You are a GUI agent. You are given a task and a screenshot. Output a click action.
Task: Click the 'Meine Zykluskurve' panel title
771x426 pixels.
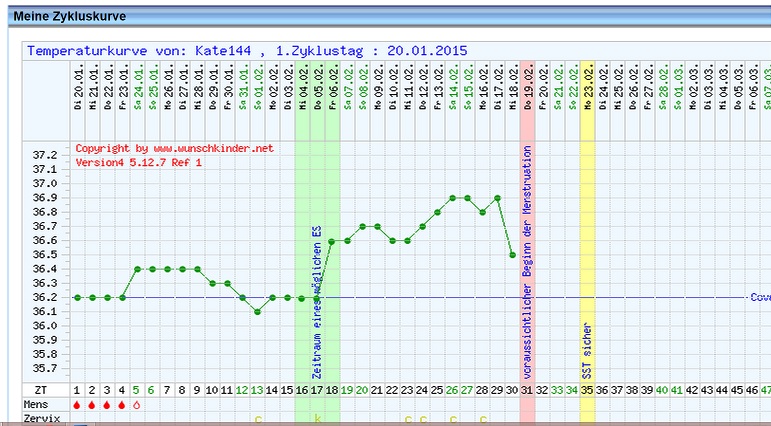click(x=62, y=16)
